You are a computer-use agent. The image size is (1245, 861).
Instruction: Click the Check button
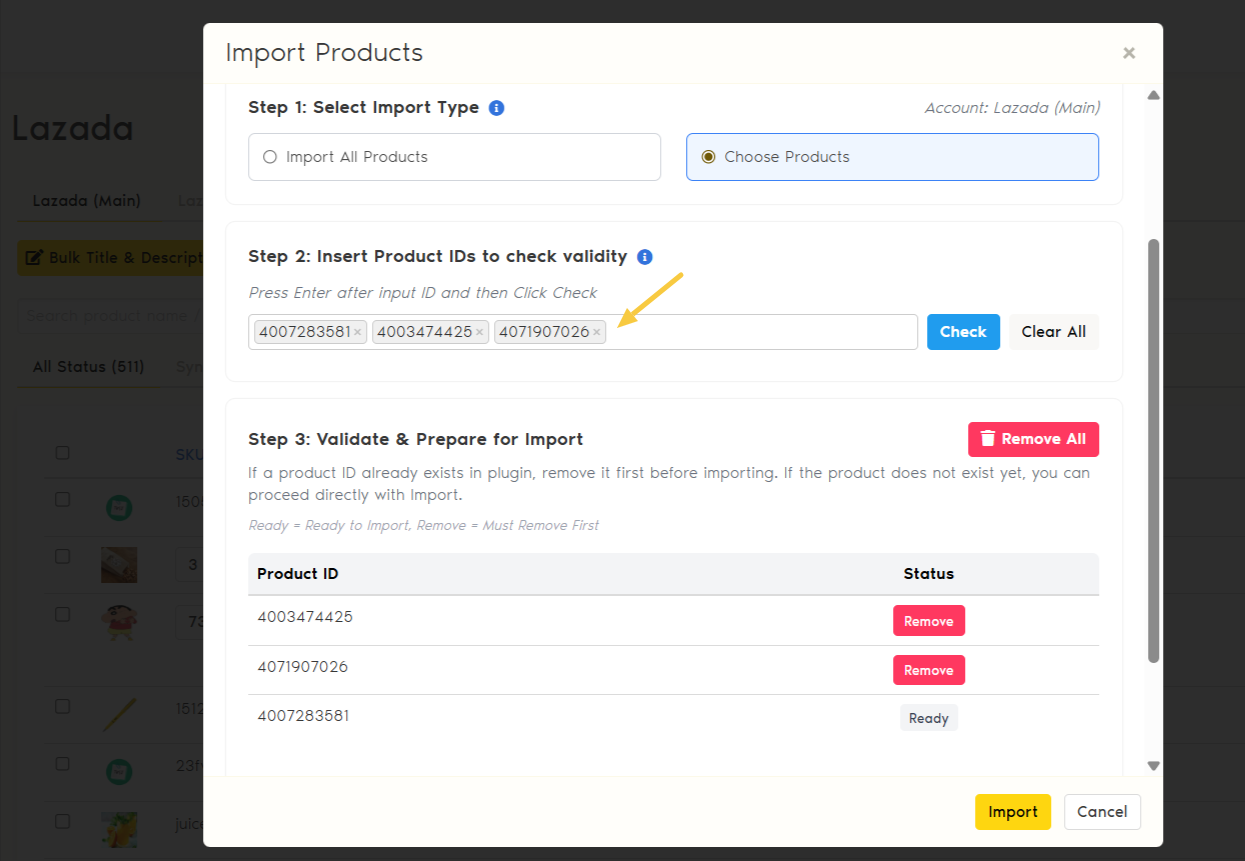tap(963, 332)
